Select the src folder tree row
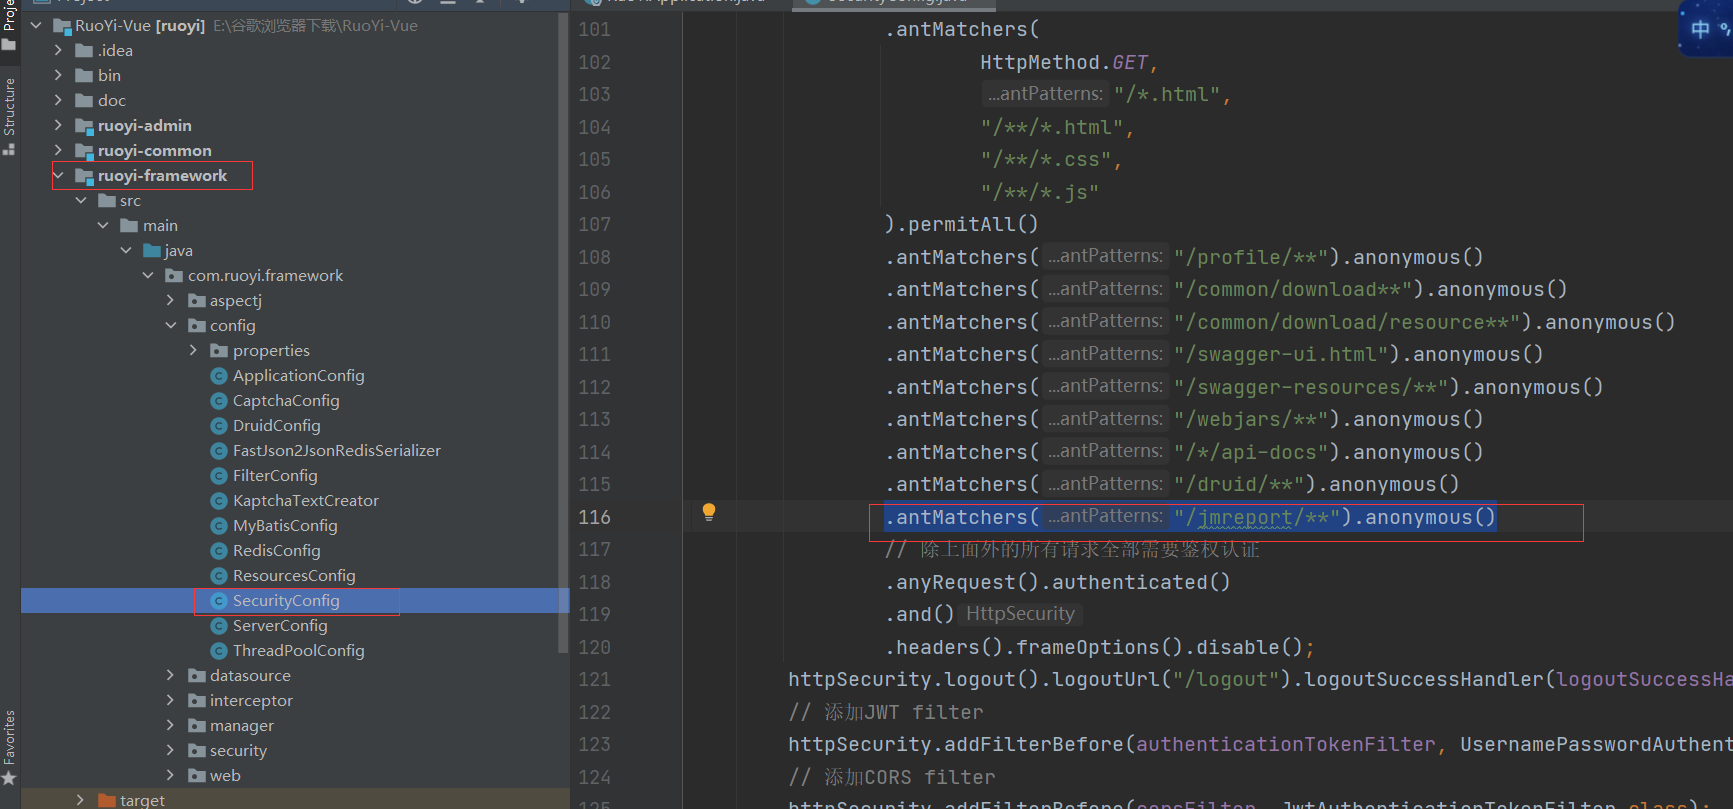 tap(295, 201)
